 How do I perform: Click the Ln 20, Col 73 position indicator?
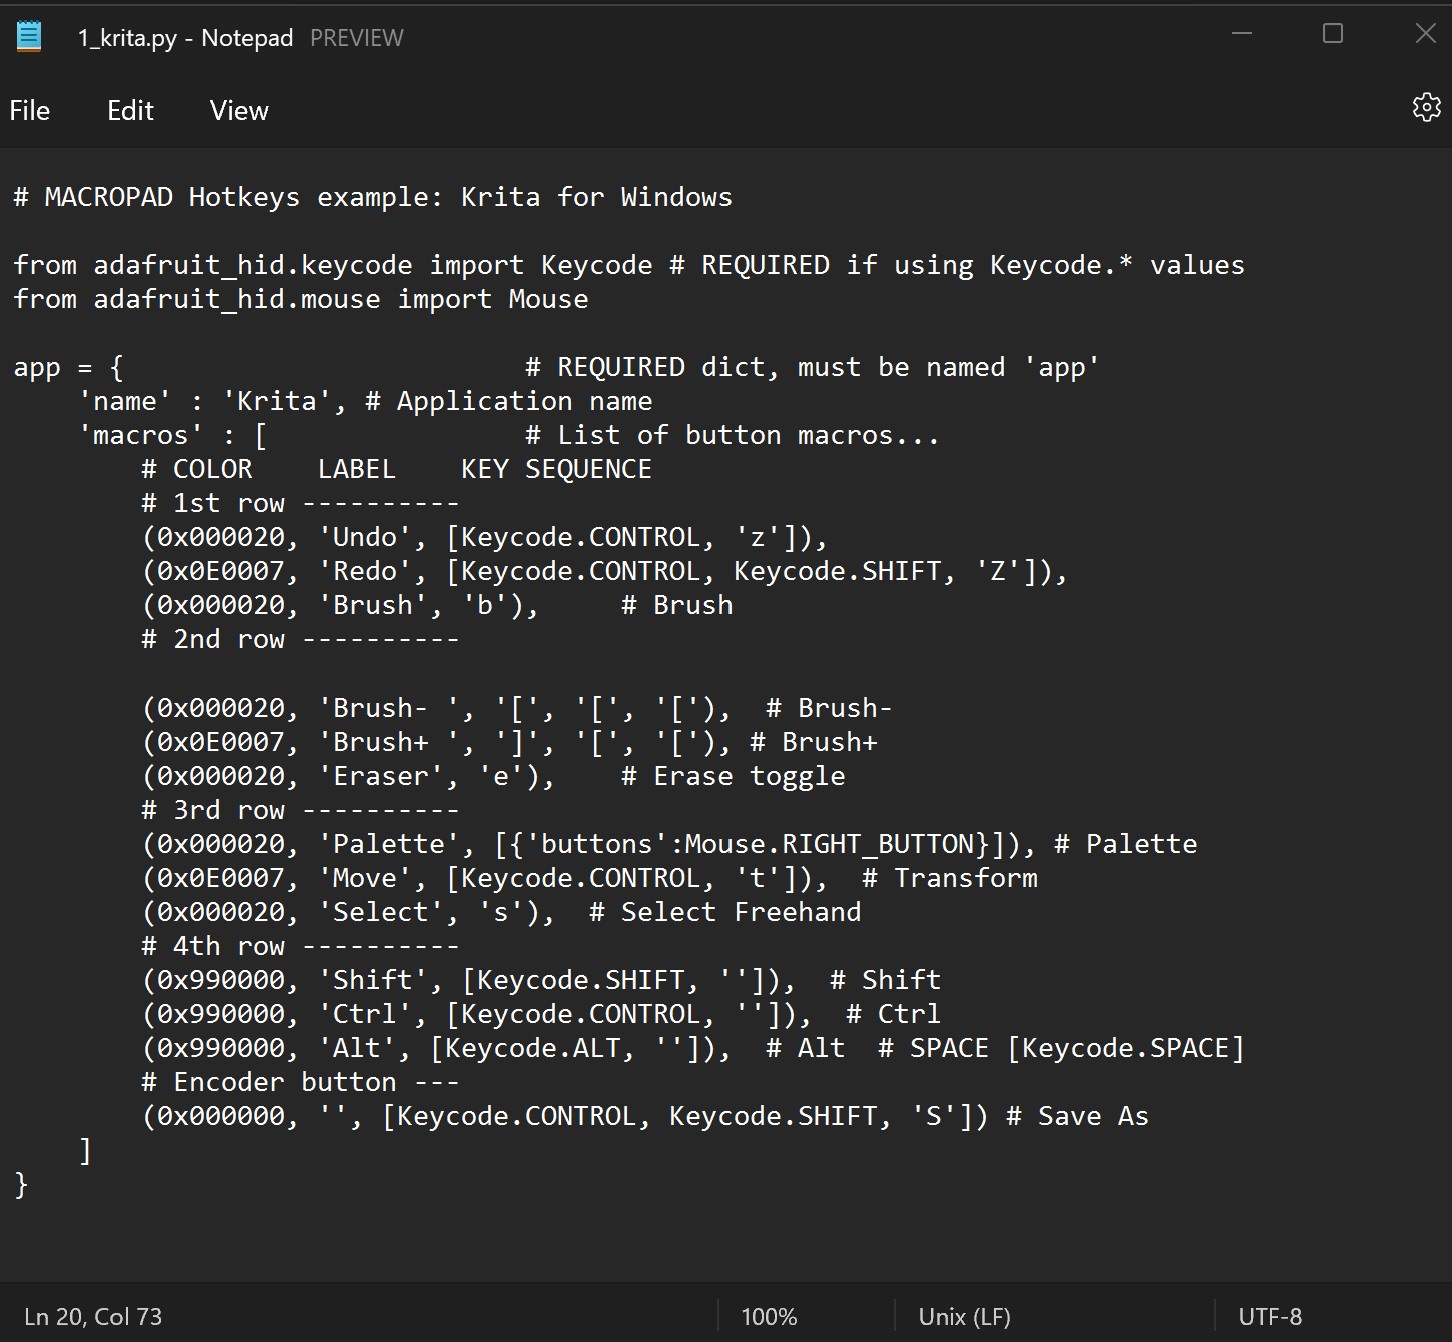[93, 1316]
